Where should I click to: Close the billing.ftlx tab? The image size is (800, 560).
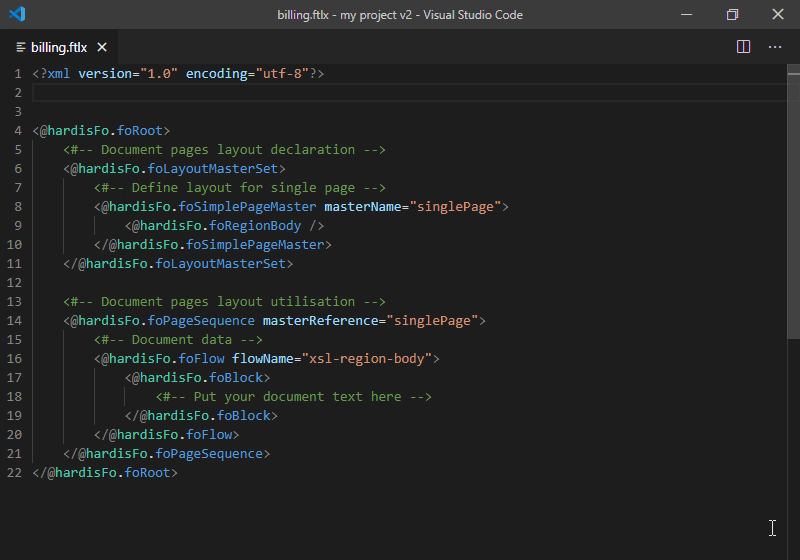102,47
